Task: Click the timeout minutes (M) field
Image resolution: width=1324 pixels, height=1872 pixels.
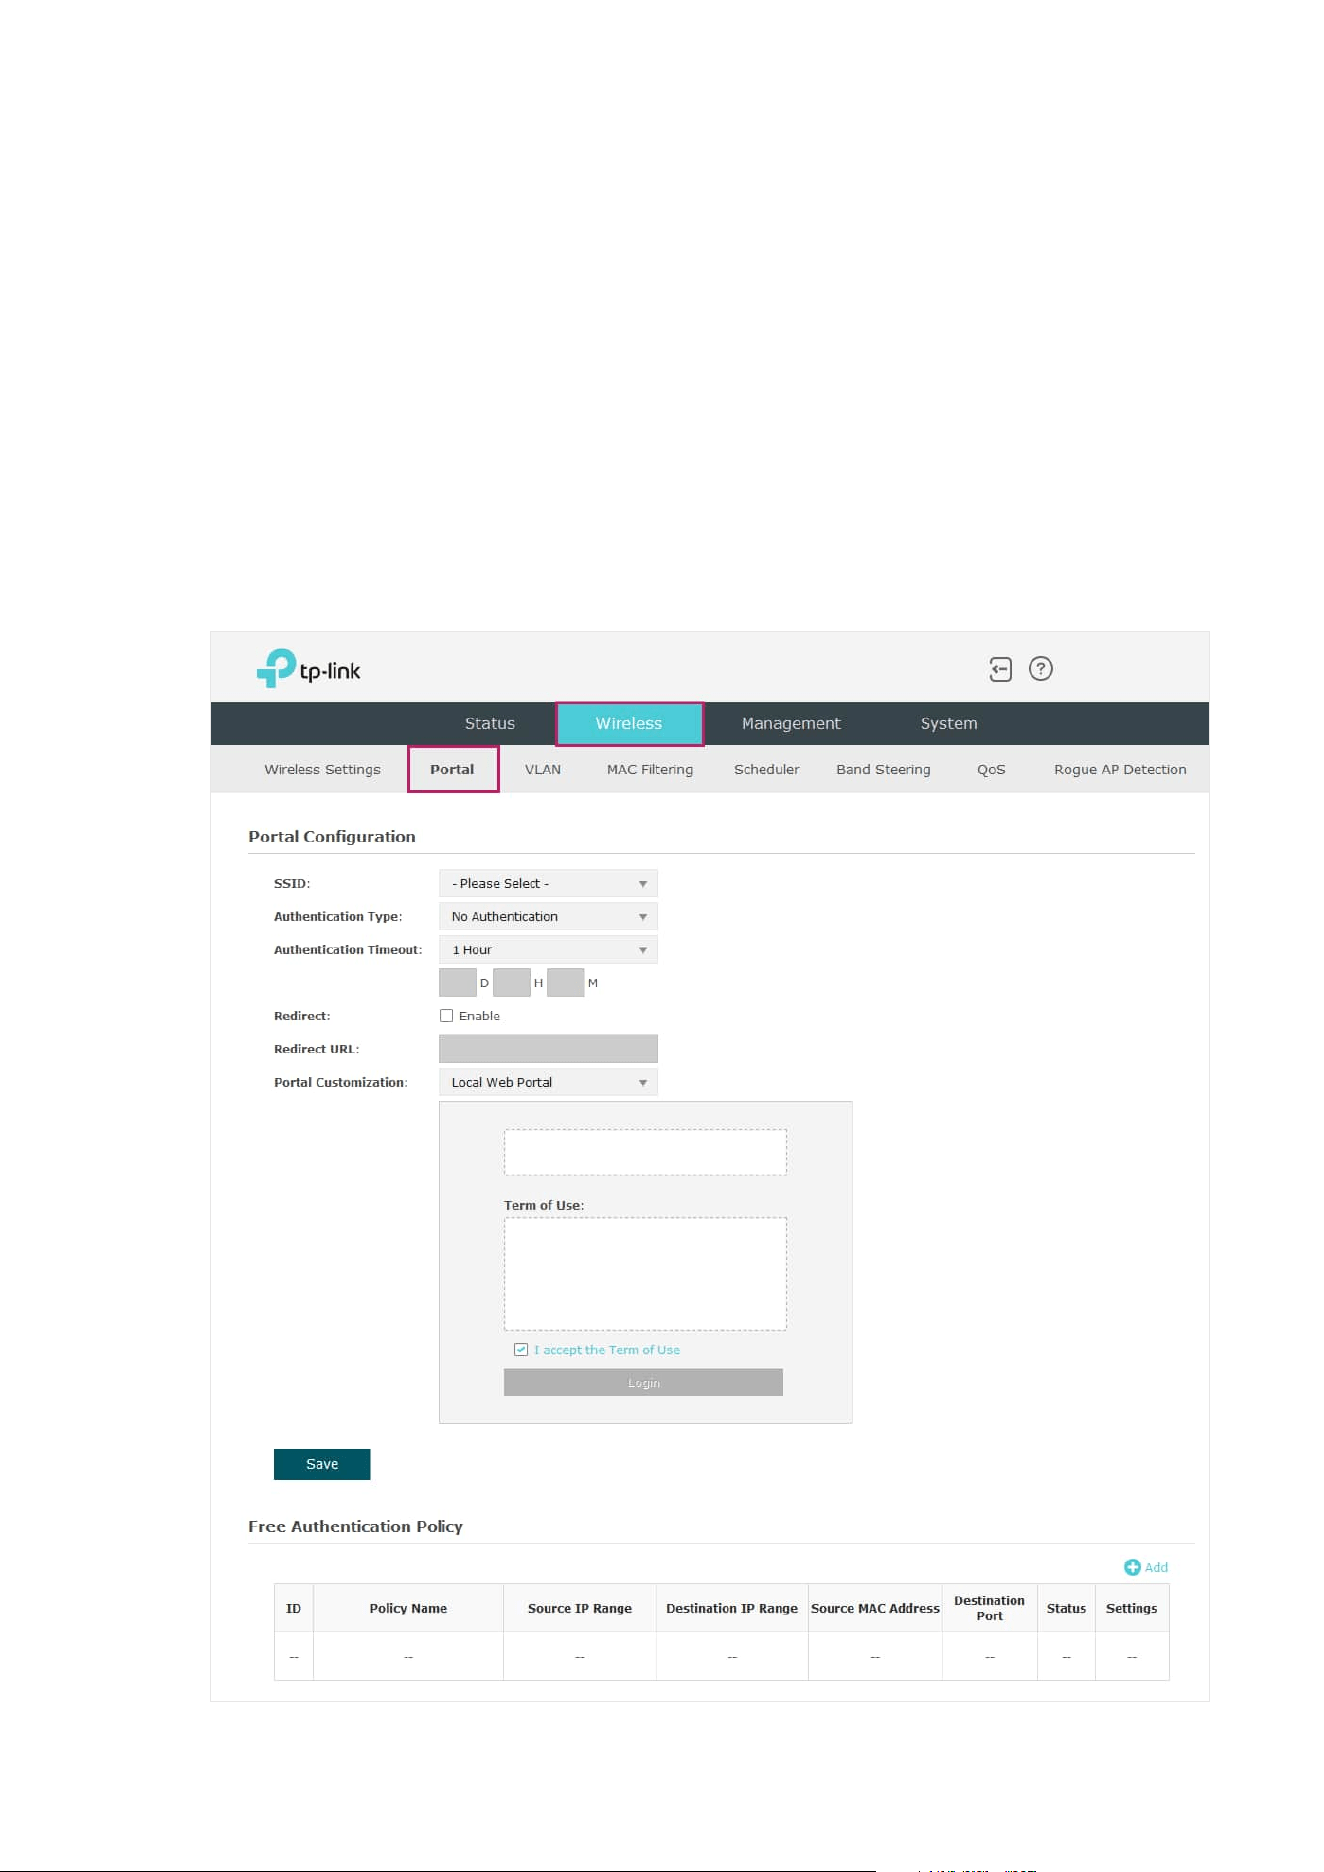Action: pyautogui.click(x=566, y=982)
